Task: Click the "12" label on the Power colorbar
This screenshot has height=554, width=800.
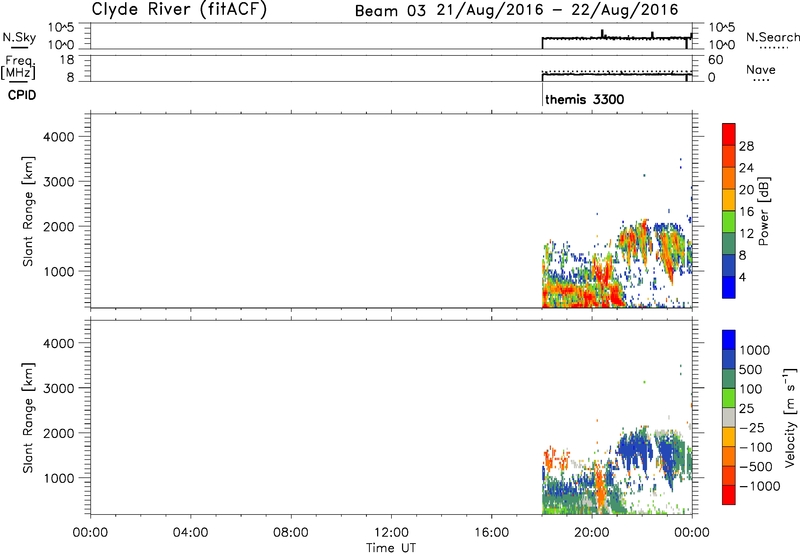Action: (746, 234)
